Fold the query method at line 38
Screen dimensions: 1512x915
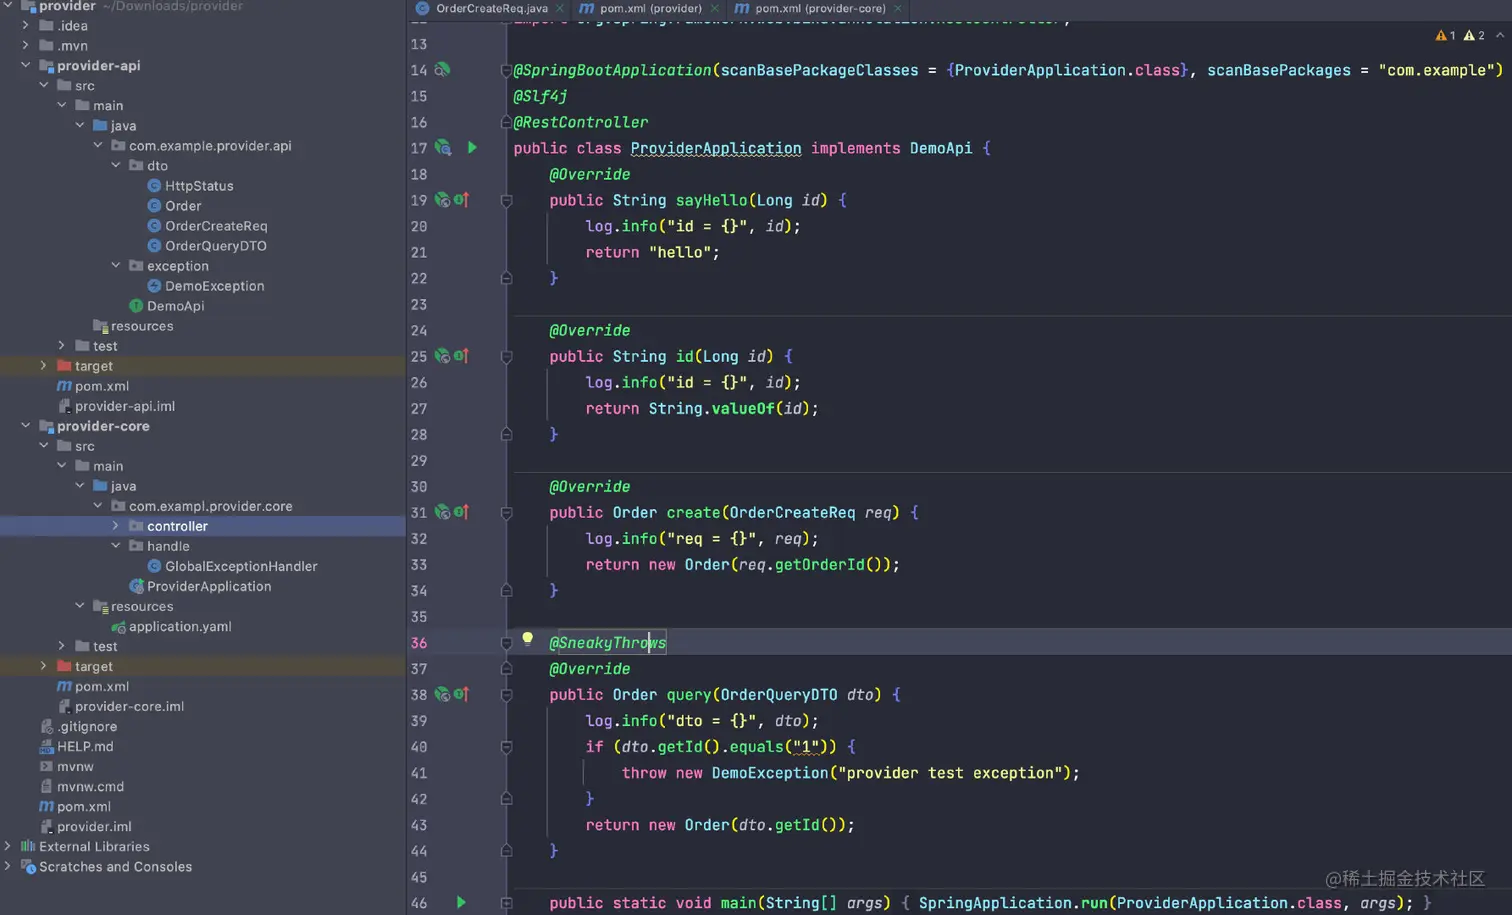506,695
